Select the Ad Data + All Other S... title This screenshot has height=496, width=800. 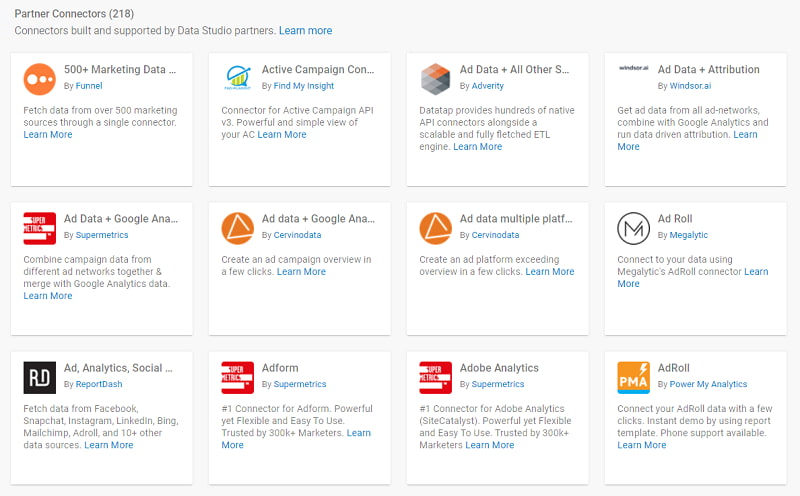[514, 69]
